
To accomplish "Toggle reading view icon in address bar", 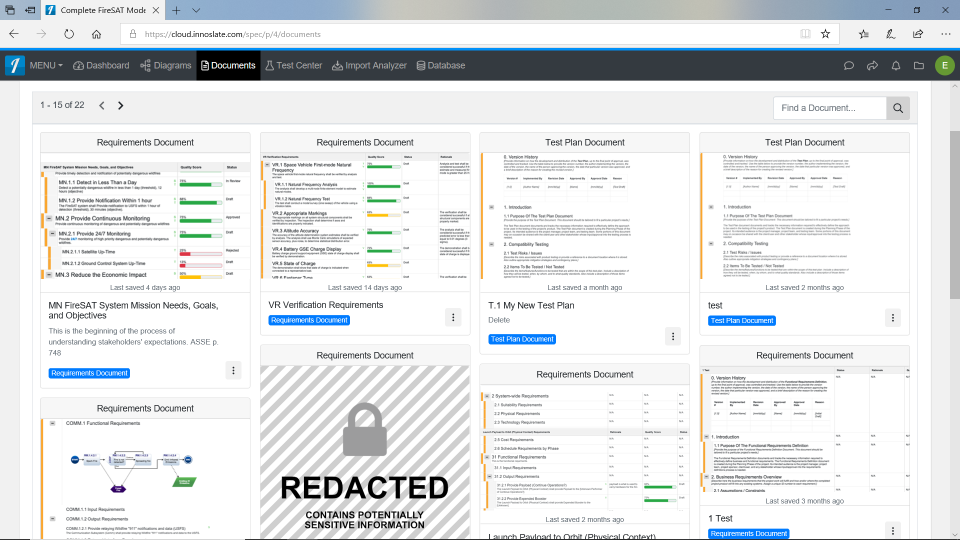I will [x=805, y=34].
